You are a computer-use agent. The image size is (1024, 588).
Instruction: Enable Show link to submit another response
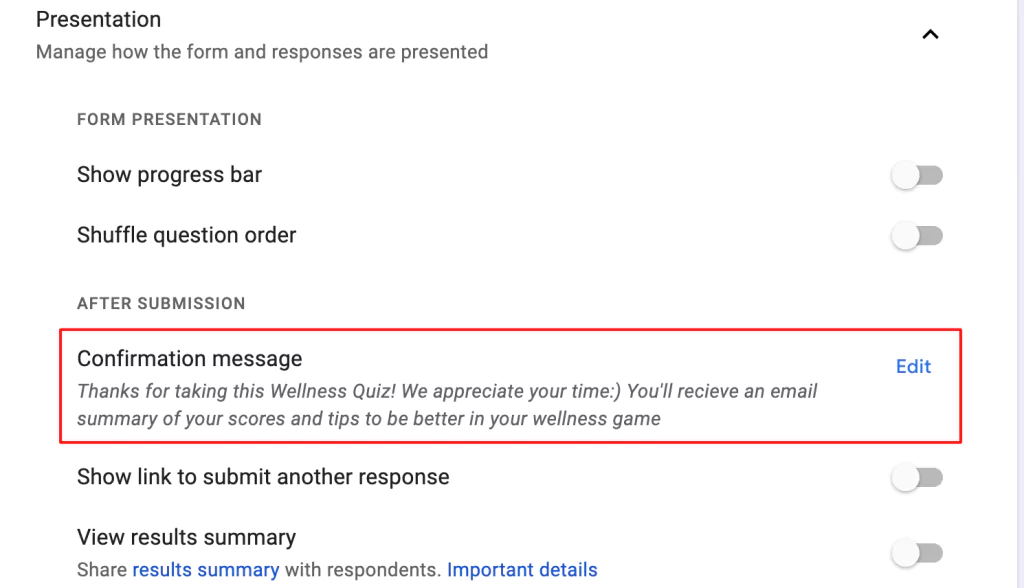click(x=916, y=477)
